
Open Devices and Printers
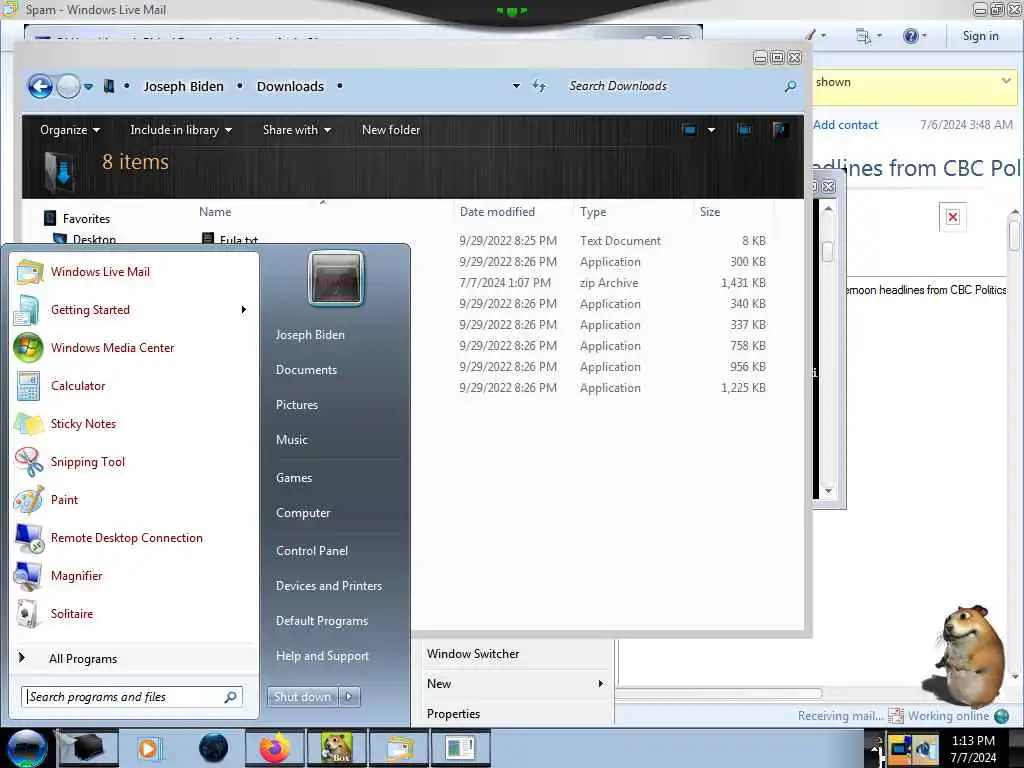328,586
